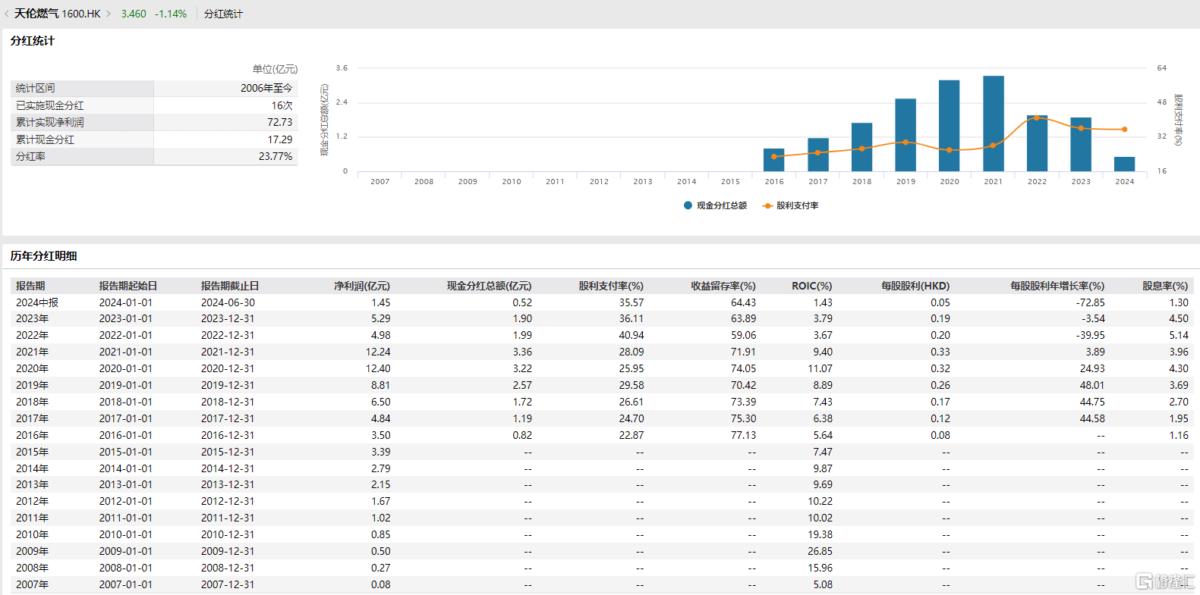This screenshot has width=1200, height=595.
Task: Click the 统计区间 2006年至今 summary row
Action: (154, 89)
